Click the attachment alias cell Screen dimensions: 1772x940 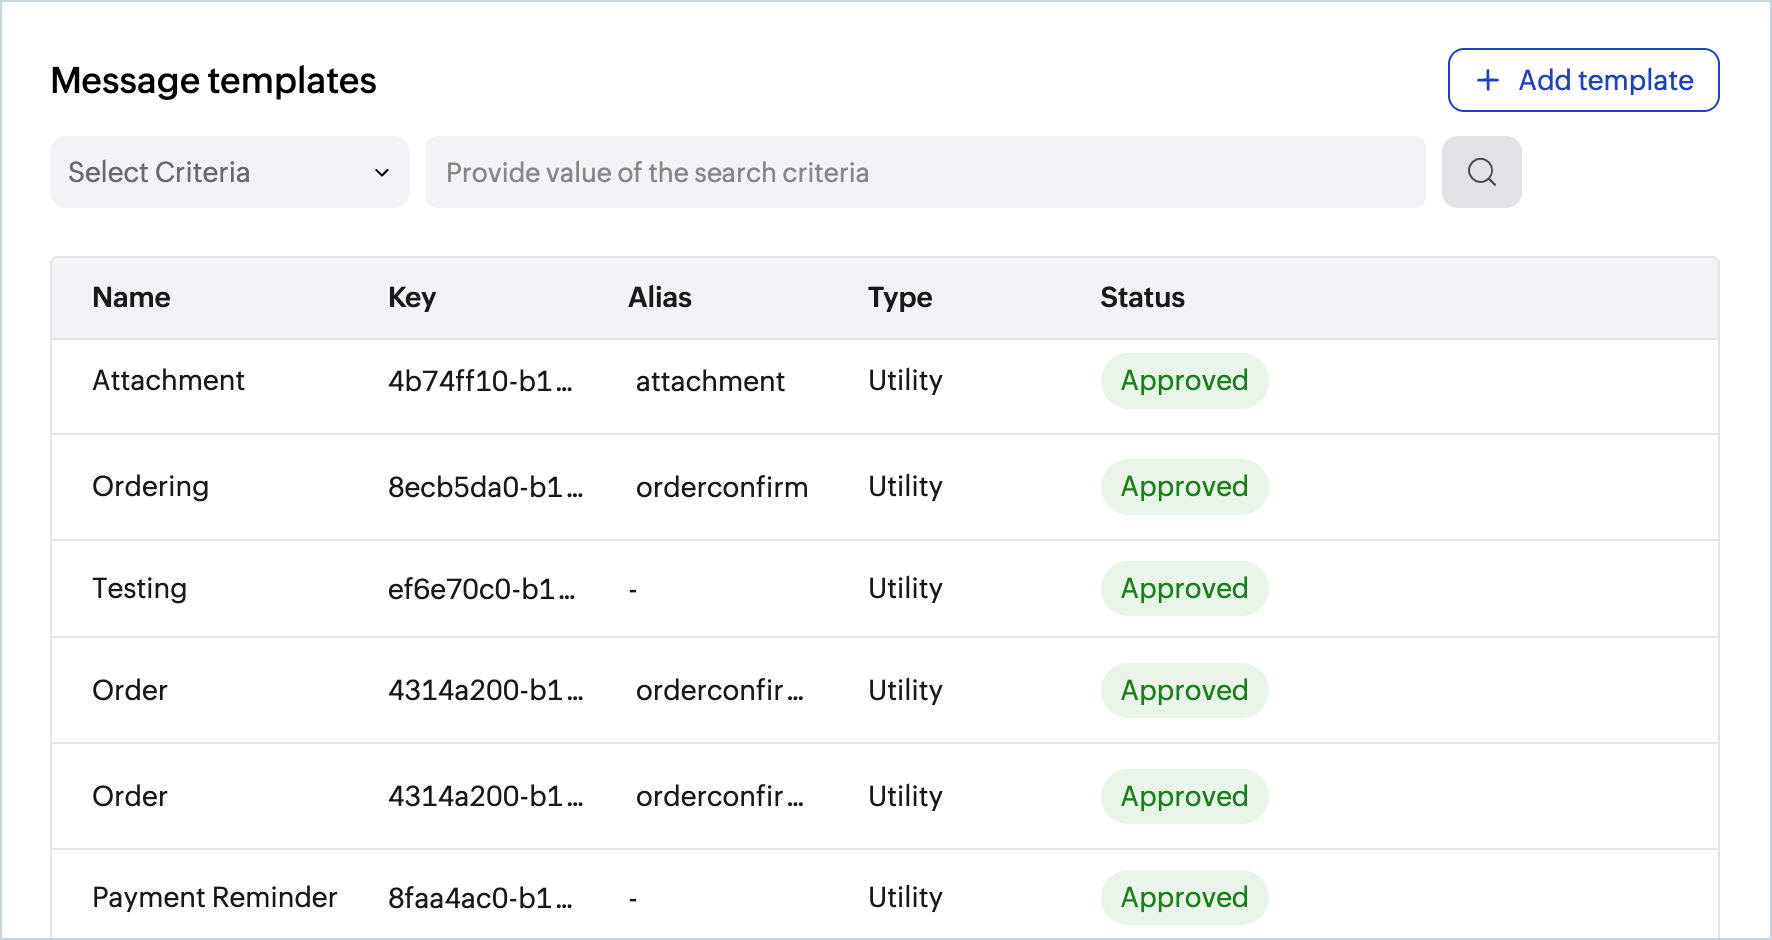point(710,381)
